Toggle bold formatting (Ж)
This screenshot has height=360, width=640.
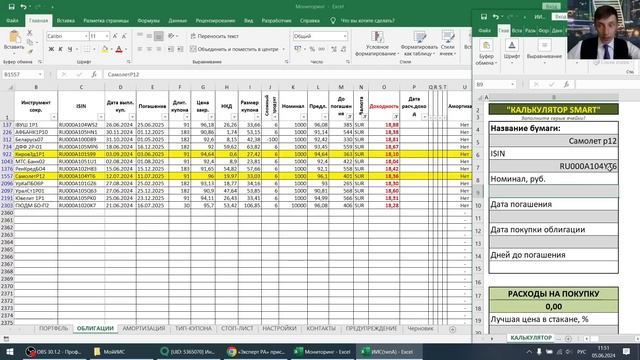(51, 49)
